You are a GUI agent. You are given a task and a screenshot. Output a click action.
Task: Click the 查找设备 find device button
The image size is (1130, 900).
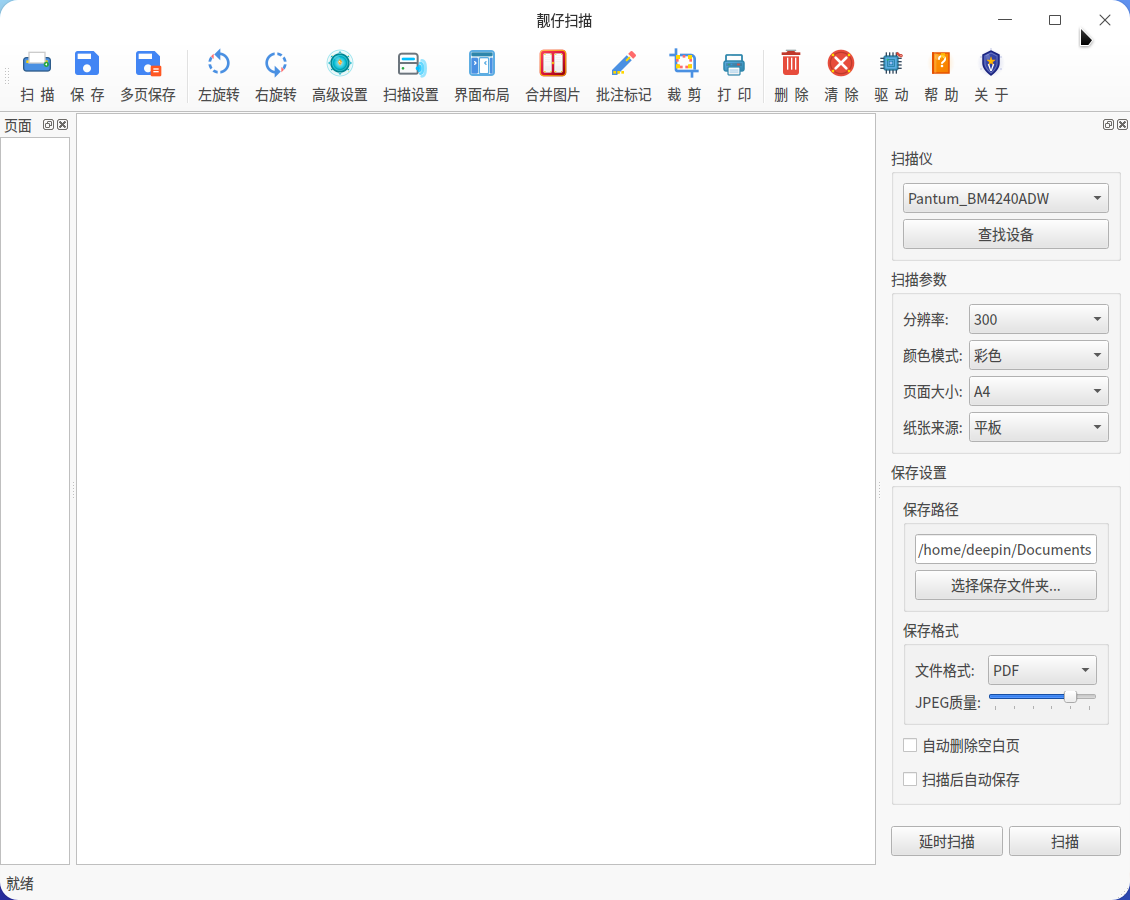click(x=1005, y=234)
